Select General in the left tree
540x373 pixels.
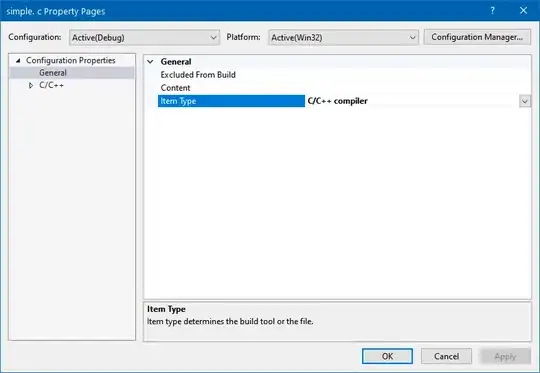pyautogui.click(x=53, y=73)
